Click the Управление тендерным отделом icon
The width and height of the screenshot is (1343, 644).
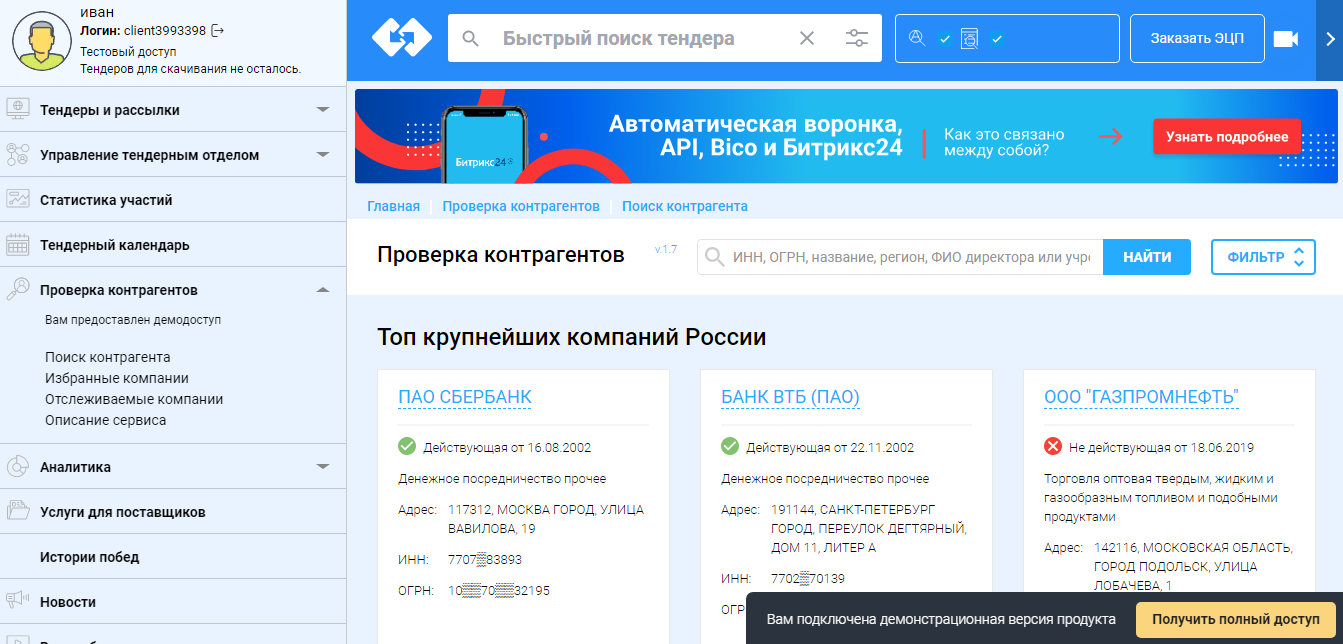(18, 154)
